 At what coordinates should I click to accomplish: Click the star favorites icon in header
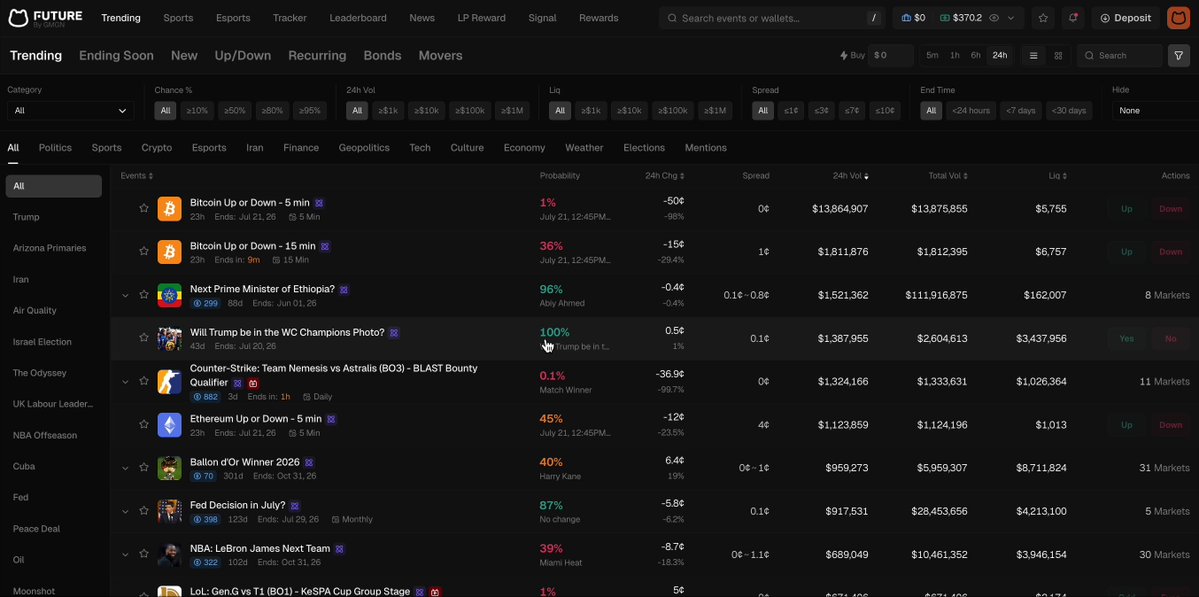[x=1044, y=18]
